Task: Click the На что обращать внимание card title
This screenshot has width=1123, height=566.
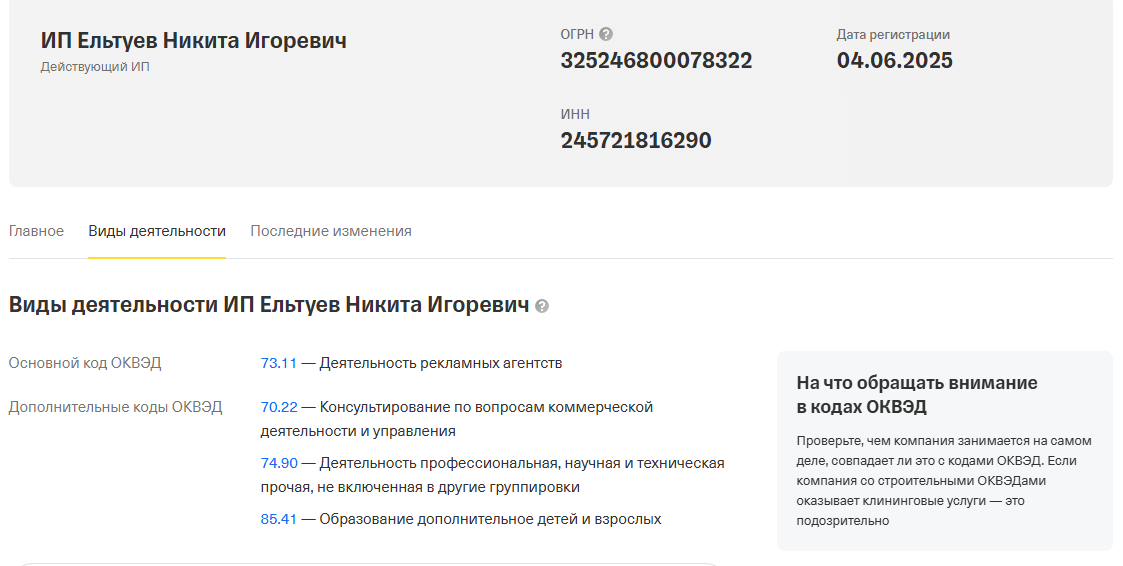Action: 917,394
